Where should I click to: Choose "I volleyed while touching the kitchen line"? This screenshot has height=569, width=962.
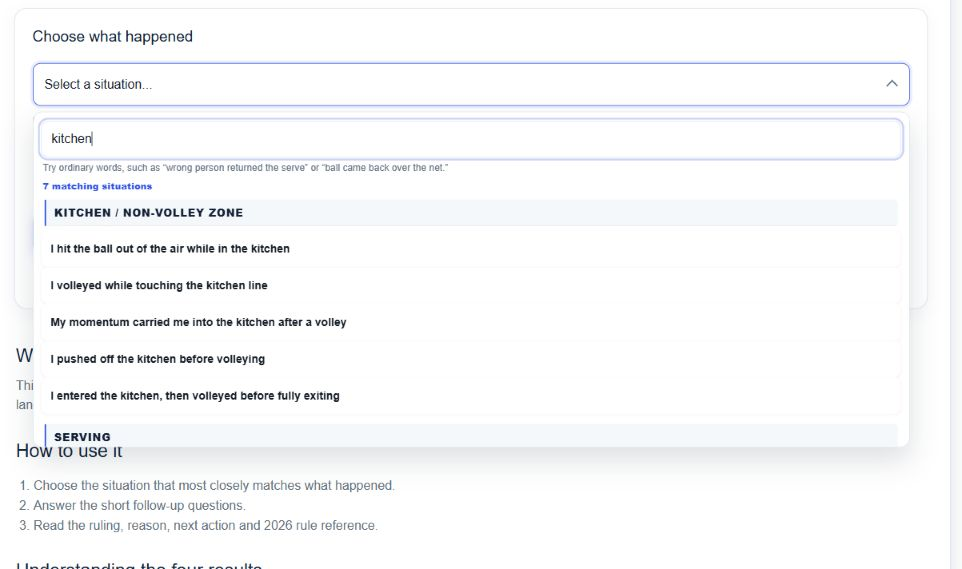pos(471,285)
